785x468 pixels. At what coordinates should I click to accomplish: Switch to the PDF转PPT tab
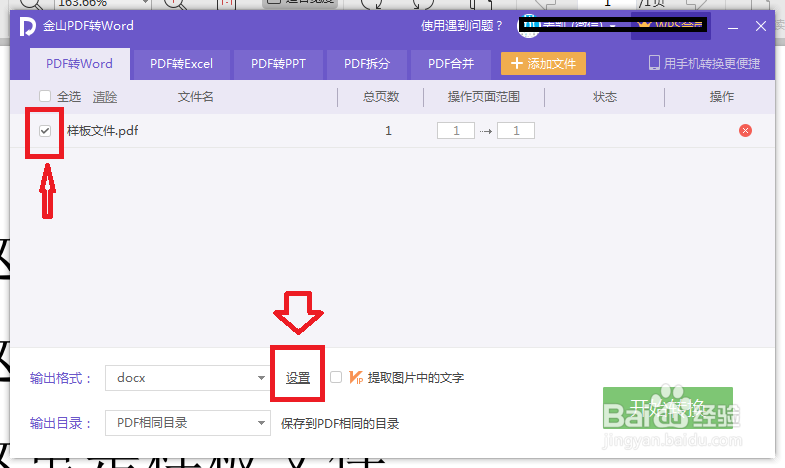coord(278,64)
